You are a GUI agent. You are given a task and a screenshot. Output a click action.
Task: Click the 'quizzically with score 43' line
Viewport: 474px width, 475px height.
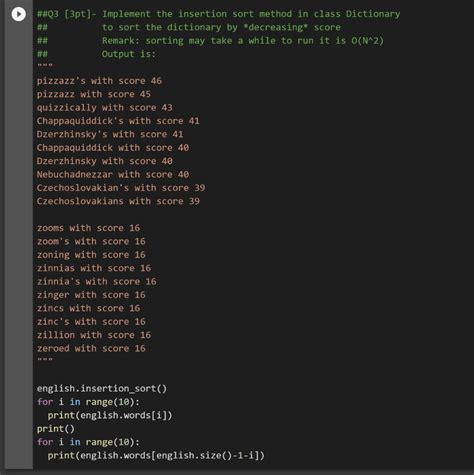pyautogui.click(x=104, y=108)
